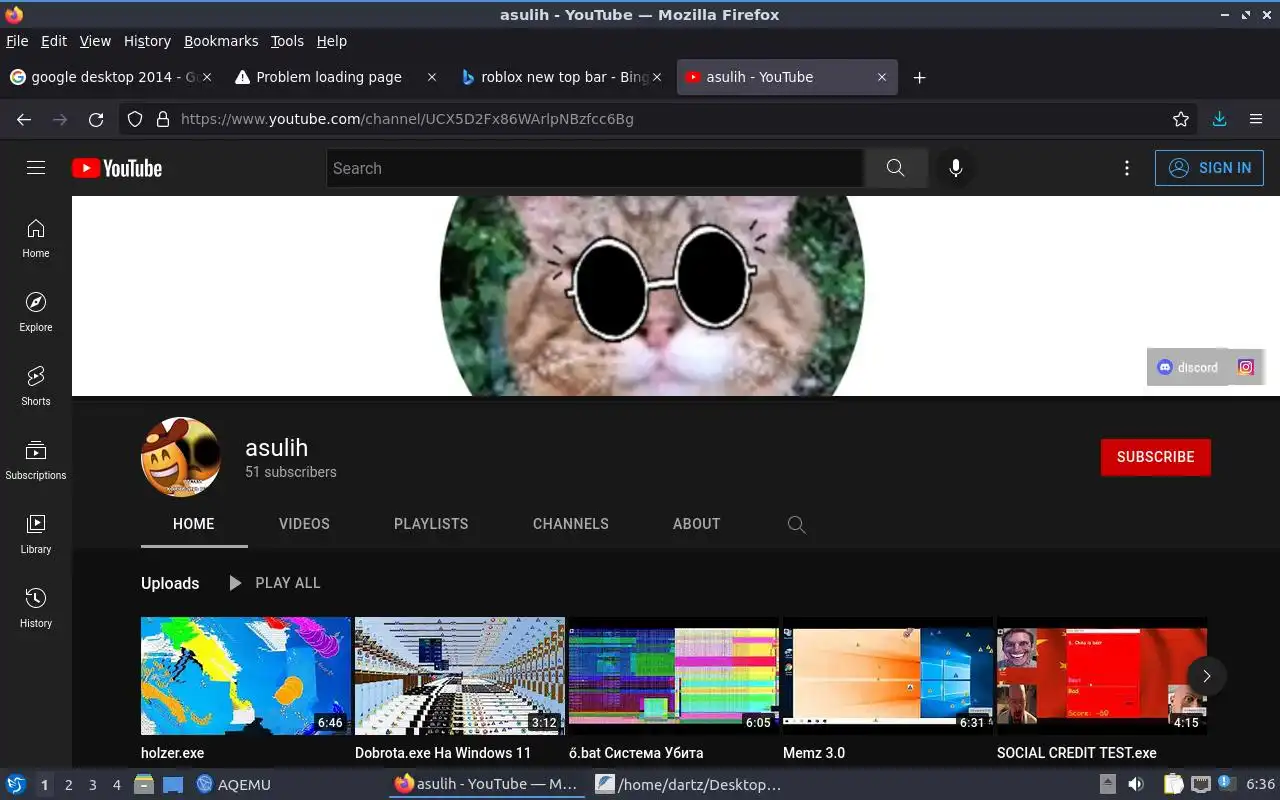
Task: Subscribe to the asulih channel
Action: (x=1155, y=457)
